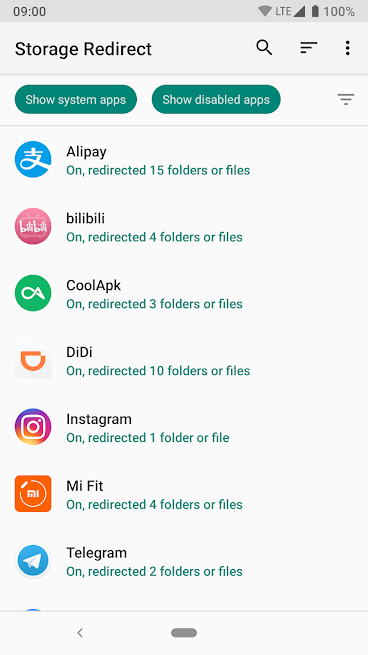Toggle the Show disabled apps chip
Viewport: 368px width, 655px height.
[216, 99]
